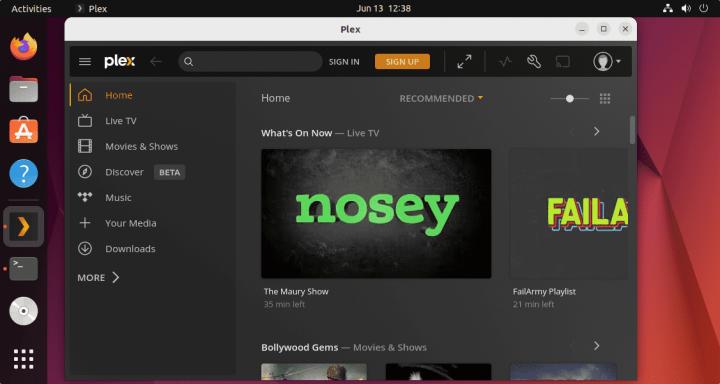Click SIGN IN

click(x=344, y=62)
